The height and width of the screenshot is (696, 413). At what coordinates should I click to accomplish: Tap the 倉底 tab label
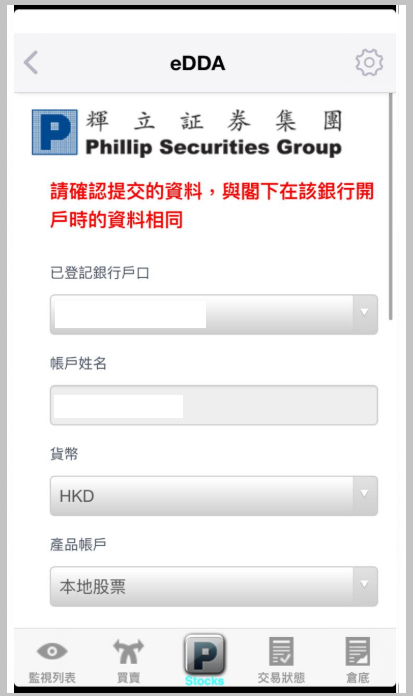(357, 678)
